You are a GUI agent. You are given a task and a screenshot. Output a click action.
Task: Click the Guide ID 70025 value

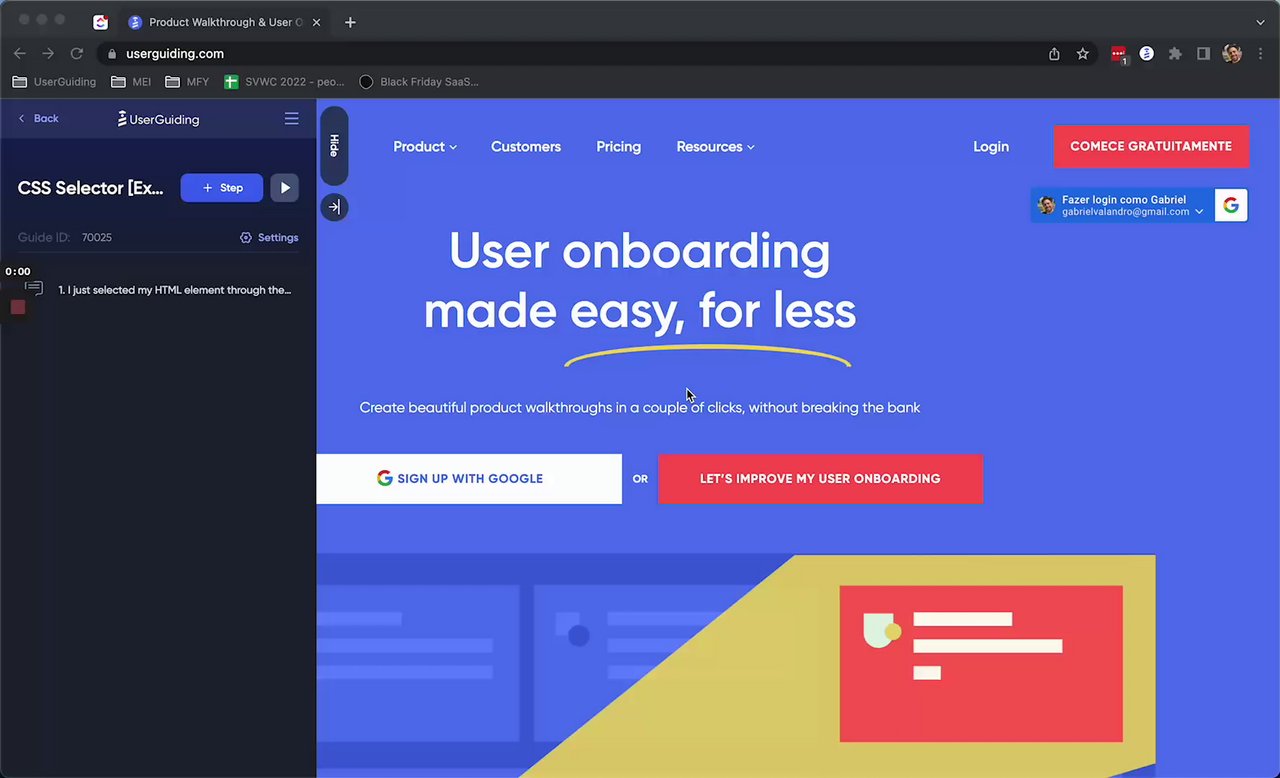pos(97,238)
